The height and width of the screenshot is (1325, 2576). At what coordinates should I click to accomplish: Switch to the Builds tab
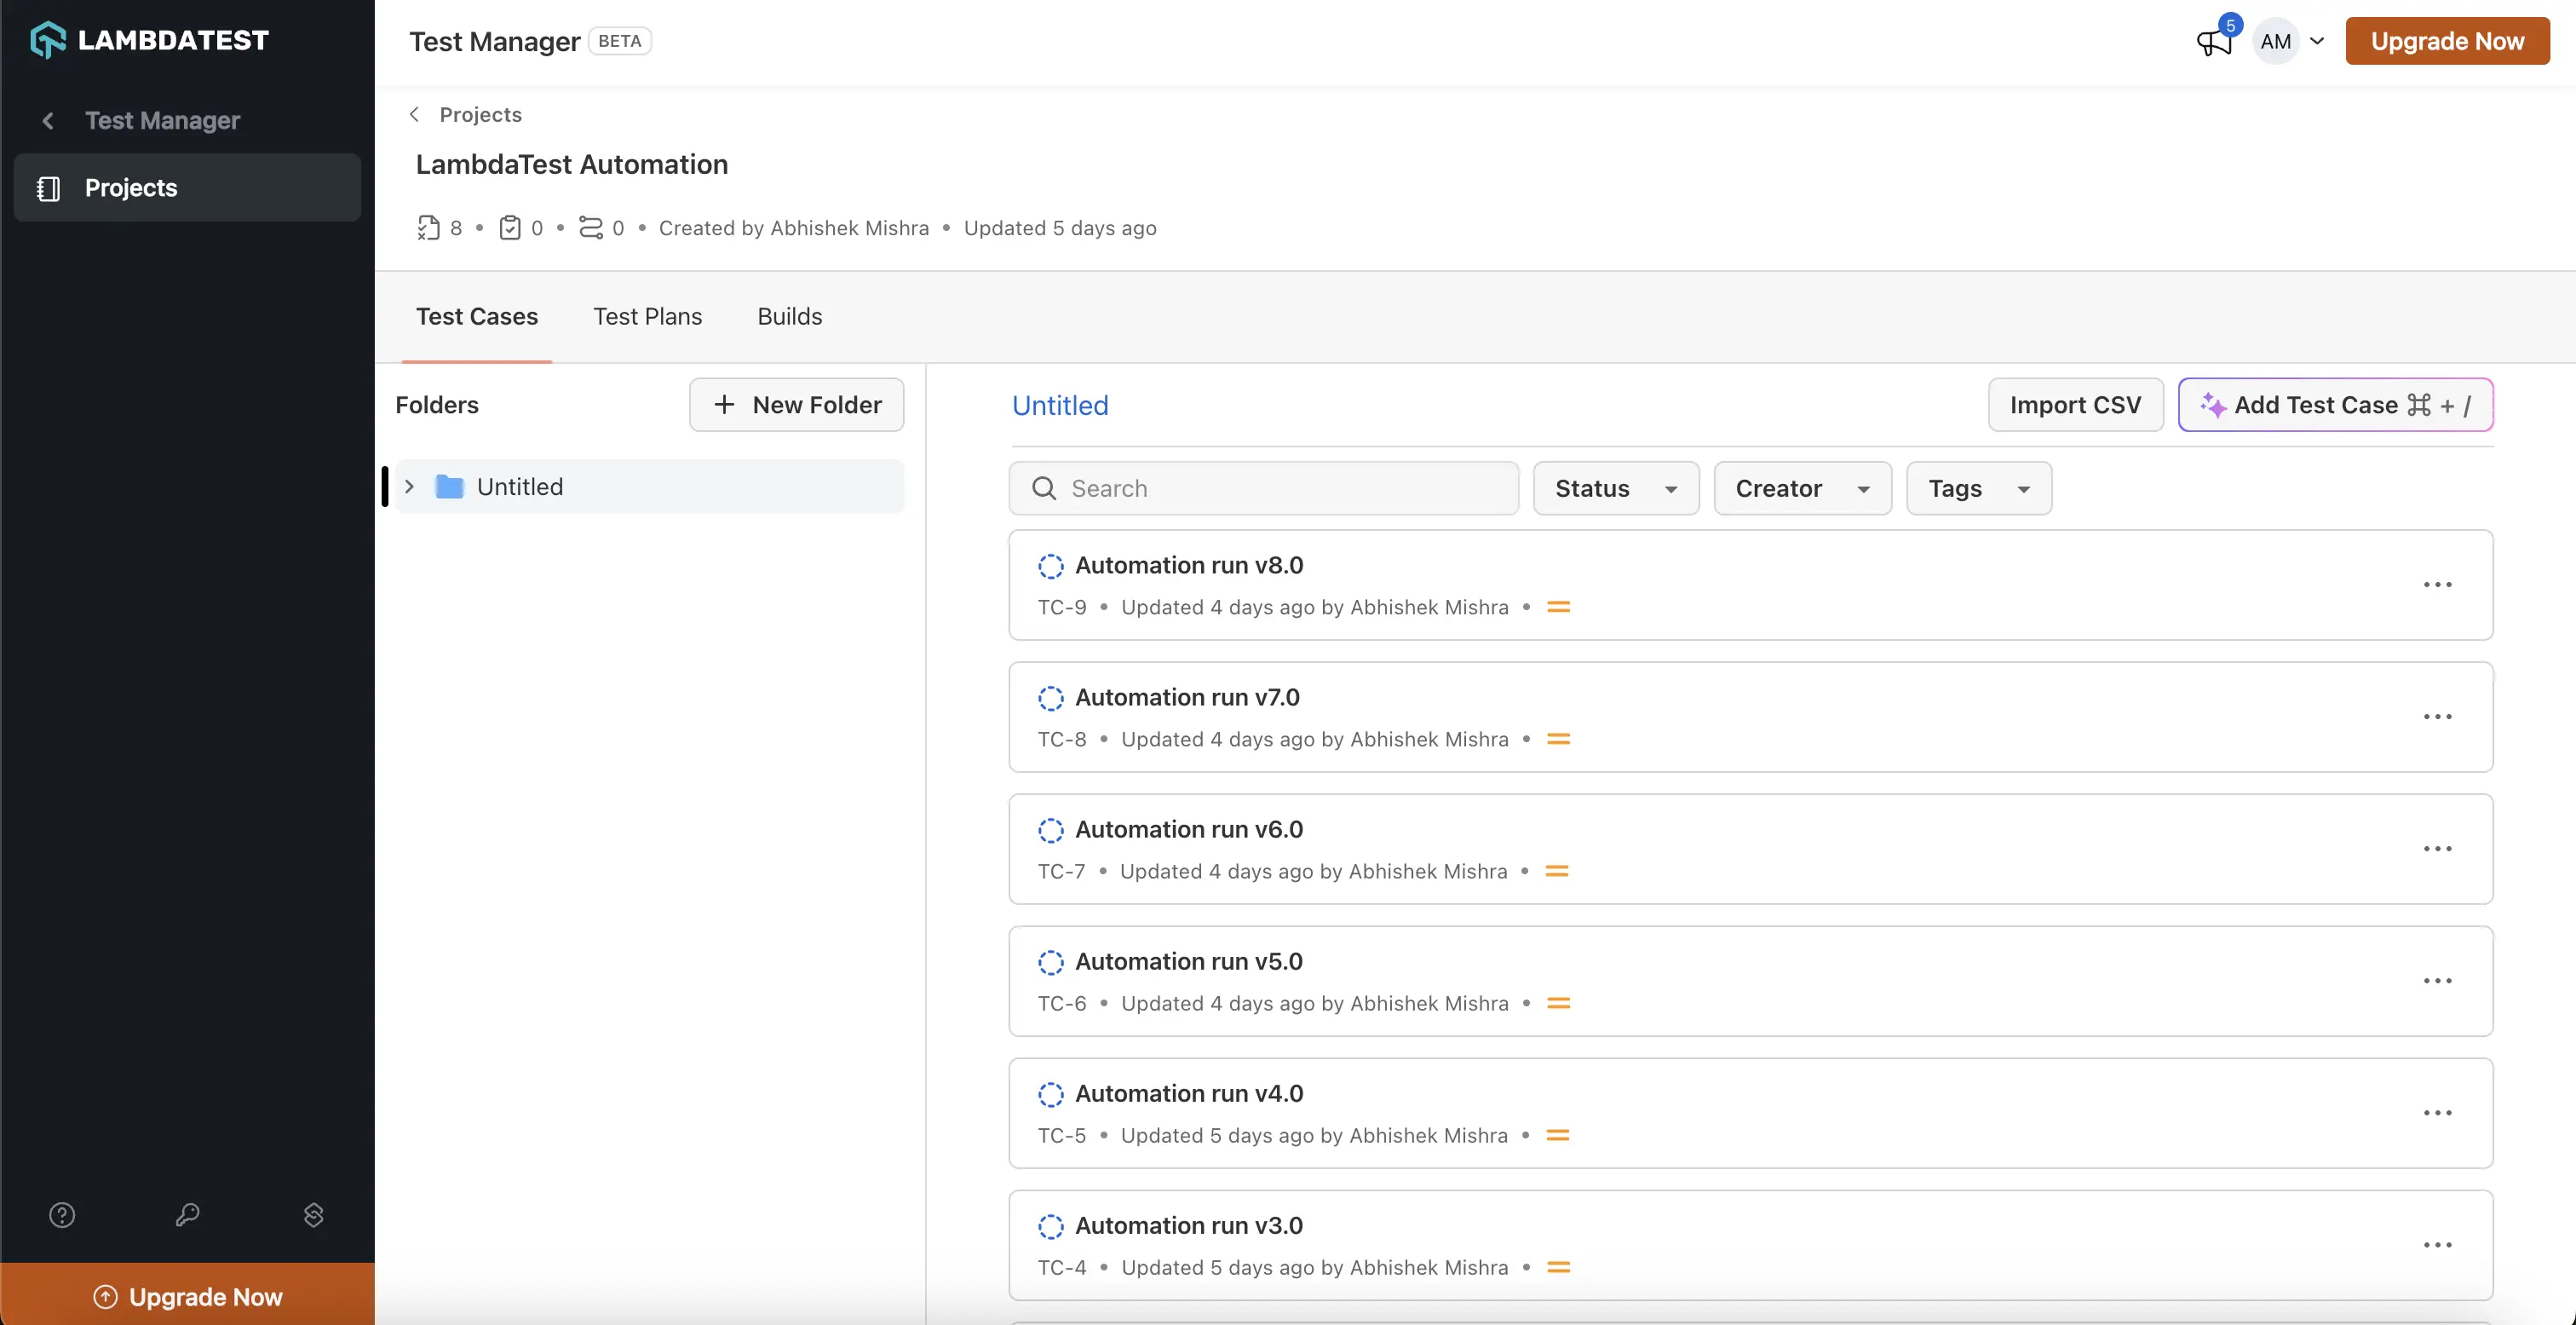[x=790, y=317]
